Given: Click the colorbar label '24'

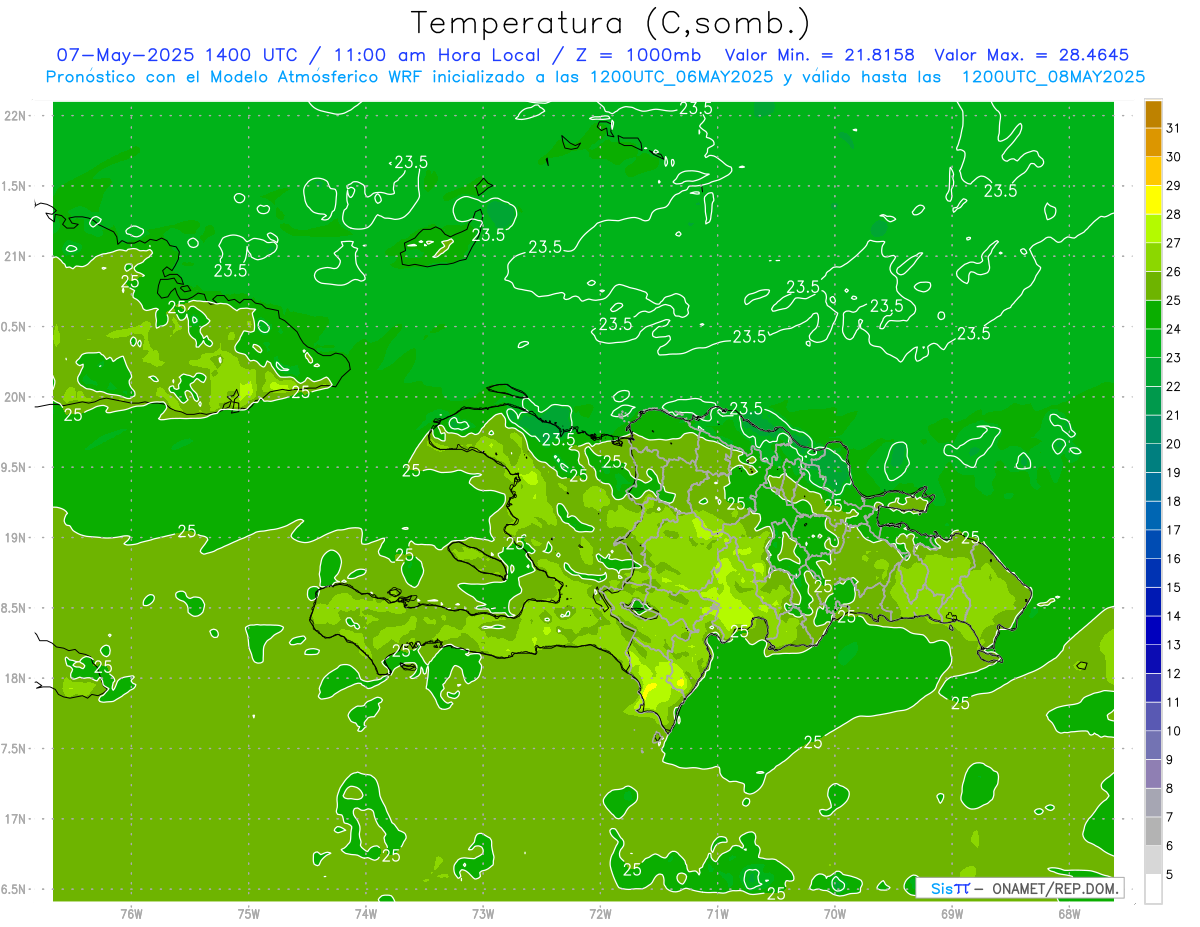Looking at the screenshot, I should click(x=1174, y=329).
